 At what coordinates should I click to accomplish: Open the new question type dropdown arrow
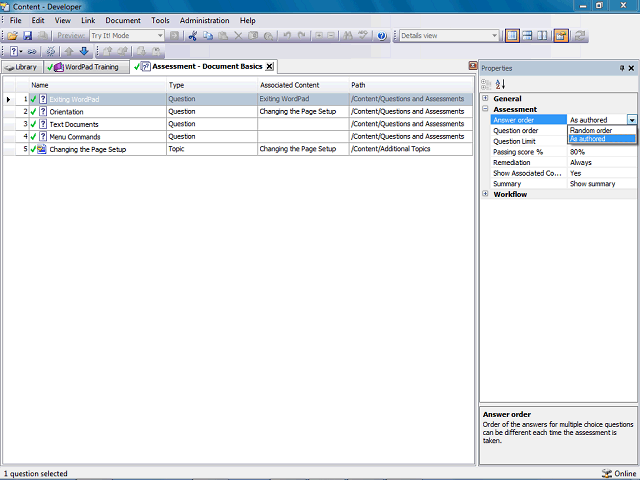point(21,51)
